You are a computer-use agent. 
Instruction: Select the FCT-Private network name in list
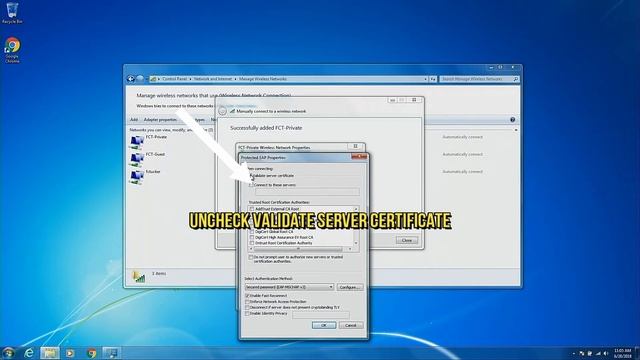pos(156,137)
